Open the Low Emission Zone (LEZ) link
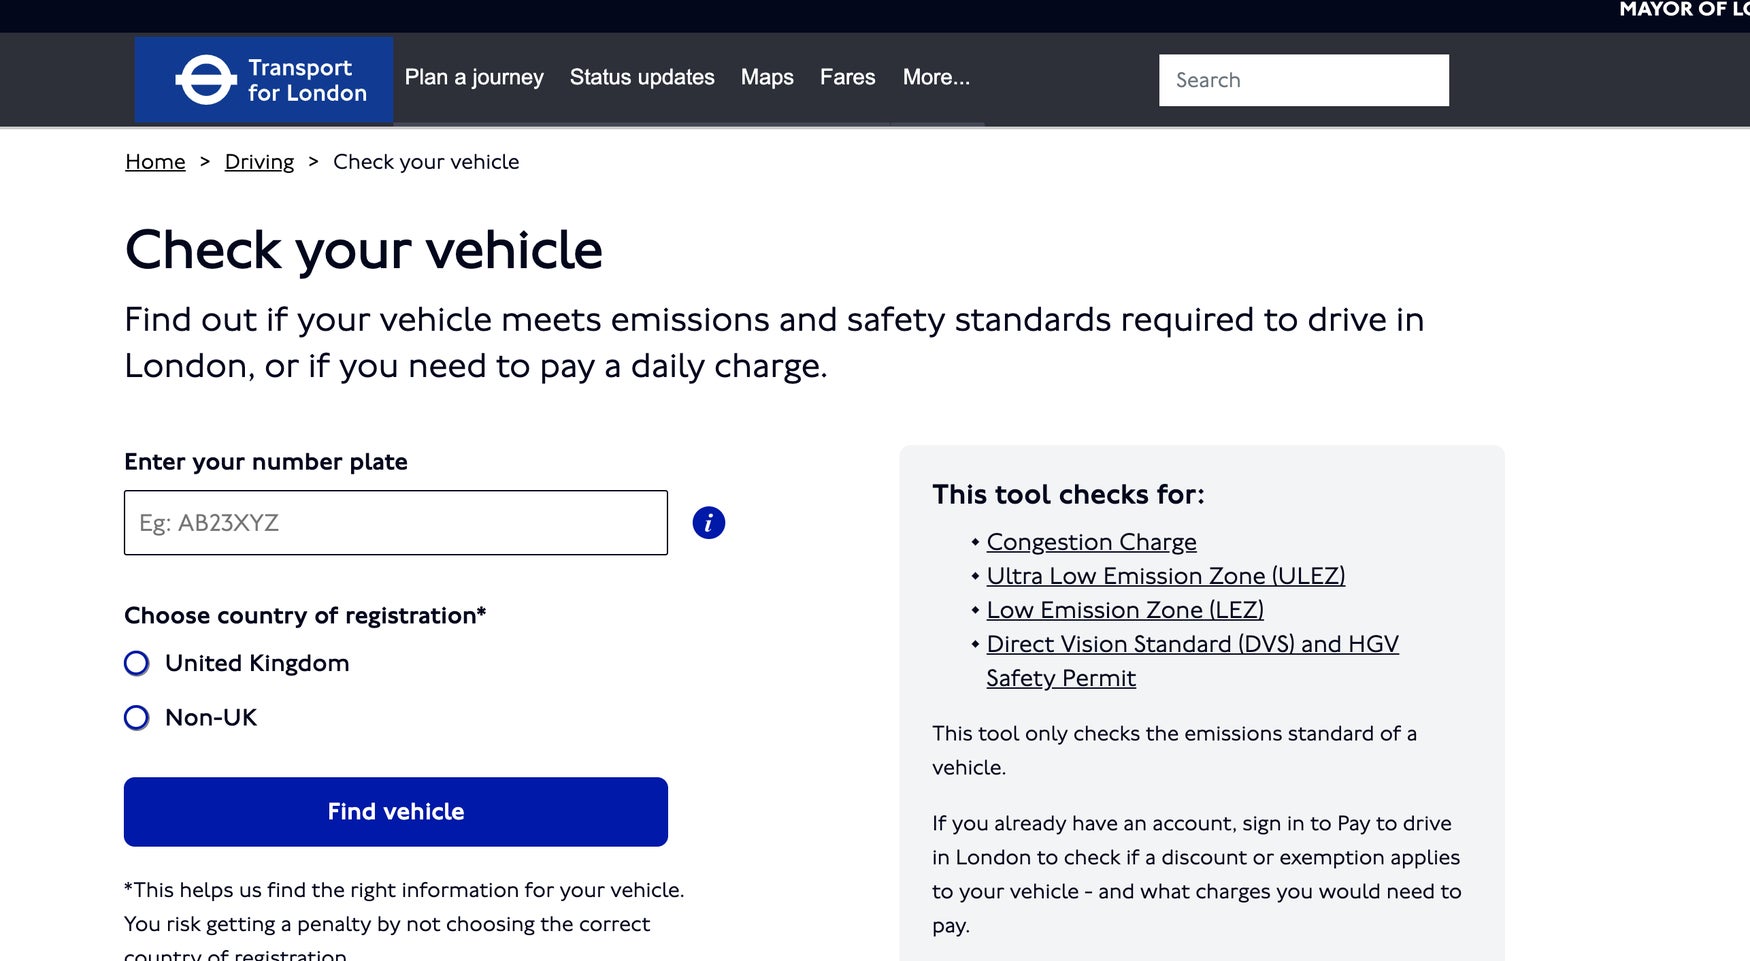This screenshot has height=961, width=1750. coord(1125,610)
